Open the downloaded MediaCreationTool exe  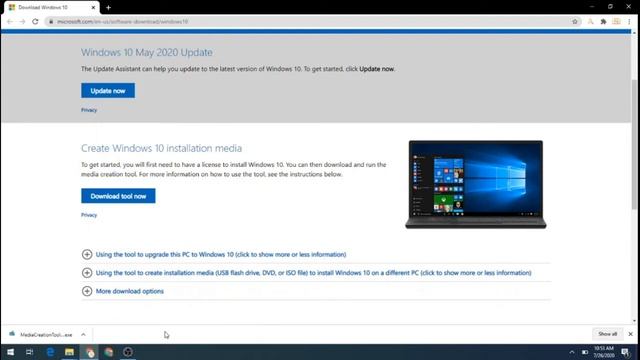pyautogui.click(x=46, y=335)
